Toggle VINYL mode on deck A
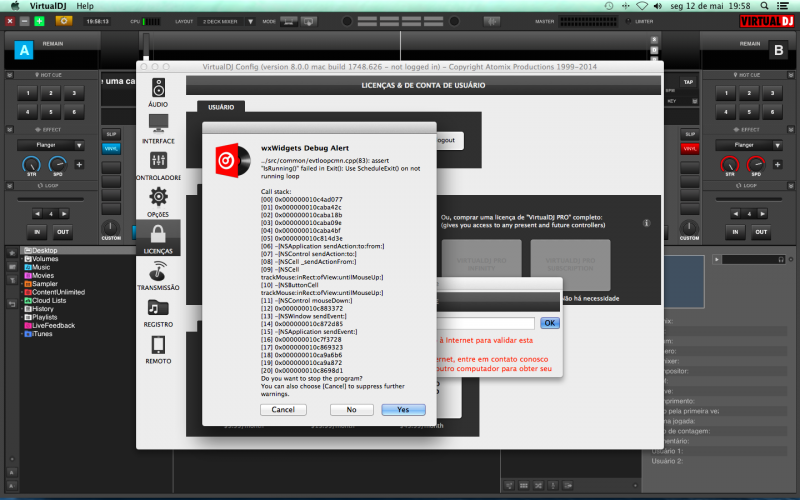Screen dimensions: 800x500 [111, 148]
